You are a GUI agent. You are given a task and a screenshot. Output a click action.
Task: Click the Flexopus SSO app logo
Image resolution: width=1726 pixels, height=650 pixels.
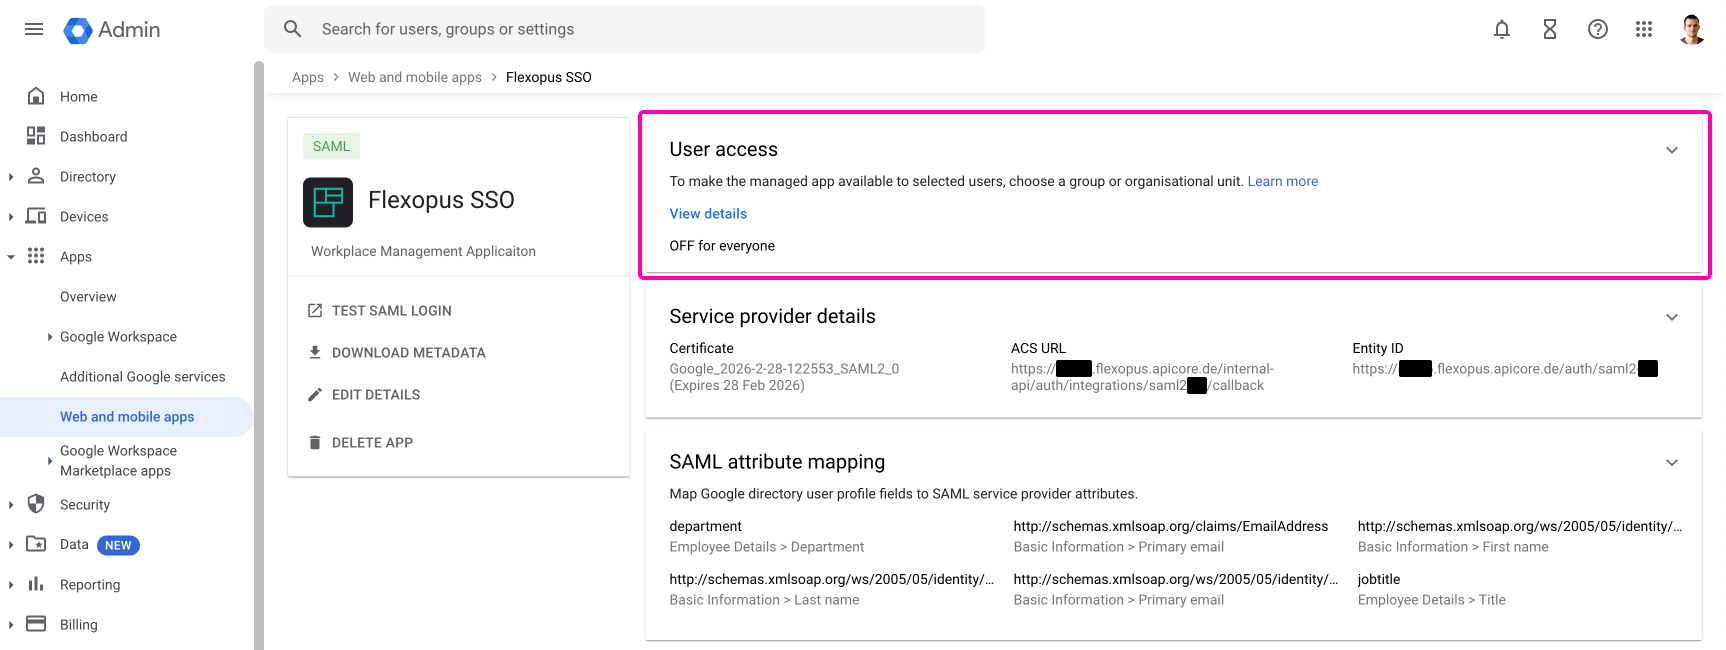[328, 202]
